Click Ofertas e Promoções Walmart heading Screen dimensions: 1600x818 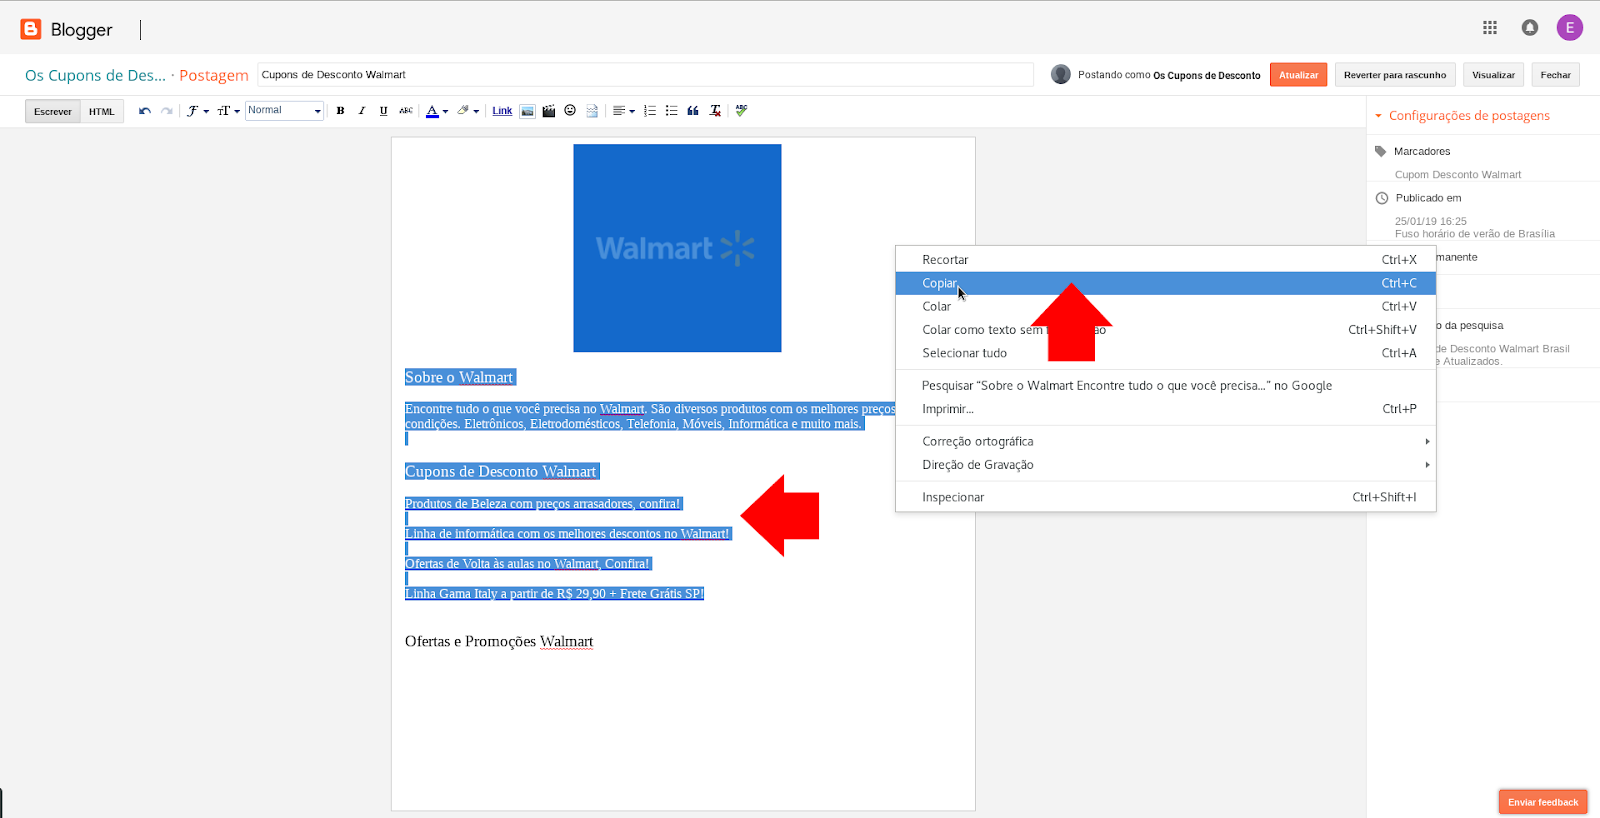(x=499, y=642)
